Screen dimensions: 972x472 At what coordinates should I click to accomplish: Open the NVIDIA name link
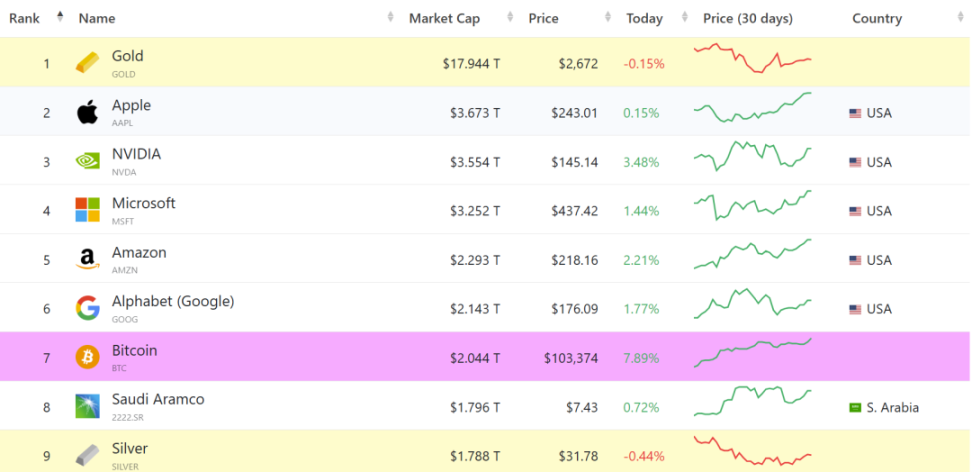(x=136, y=154)
